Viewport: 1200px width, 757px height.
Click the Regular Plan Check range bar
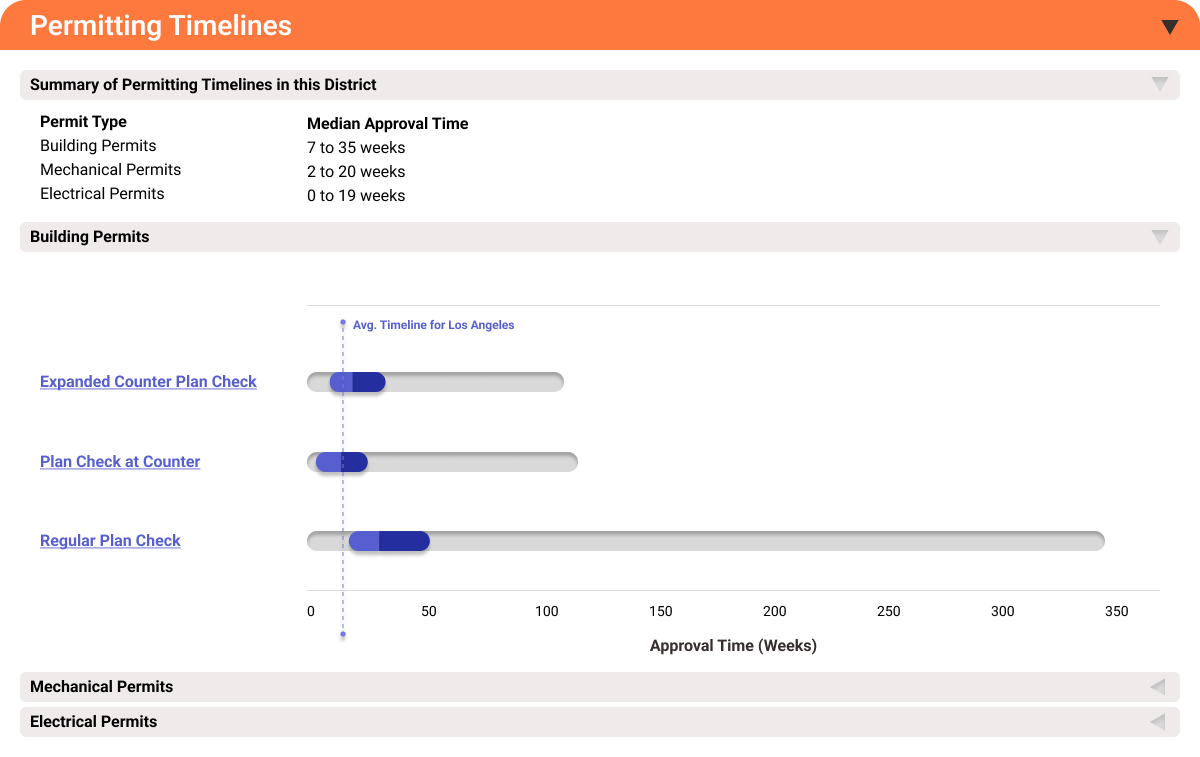pos(706,541)
